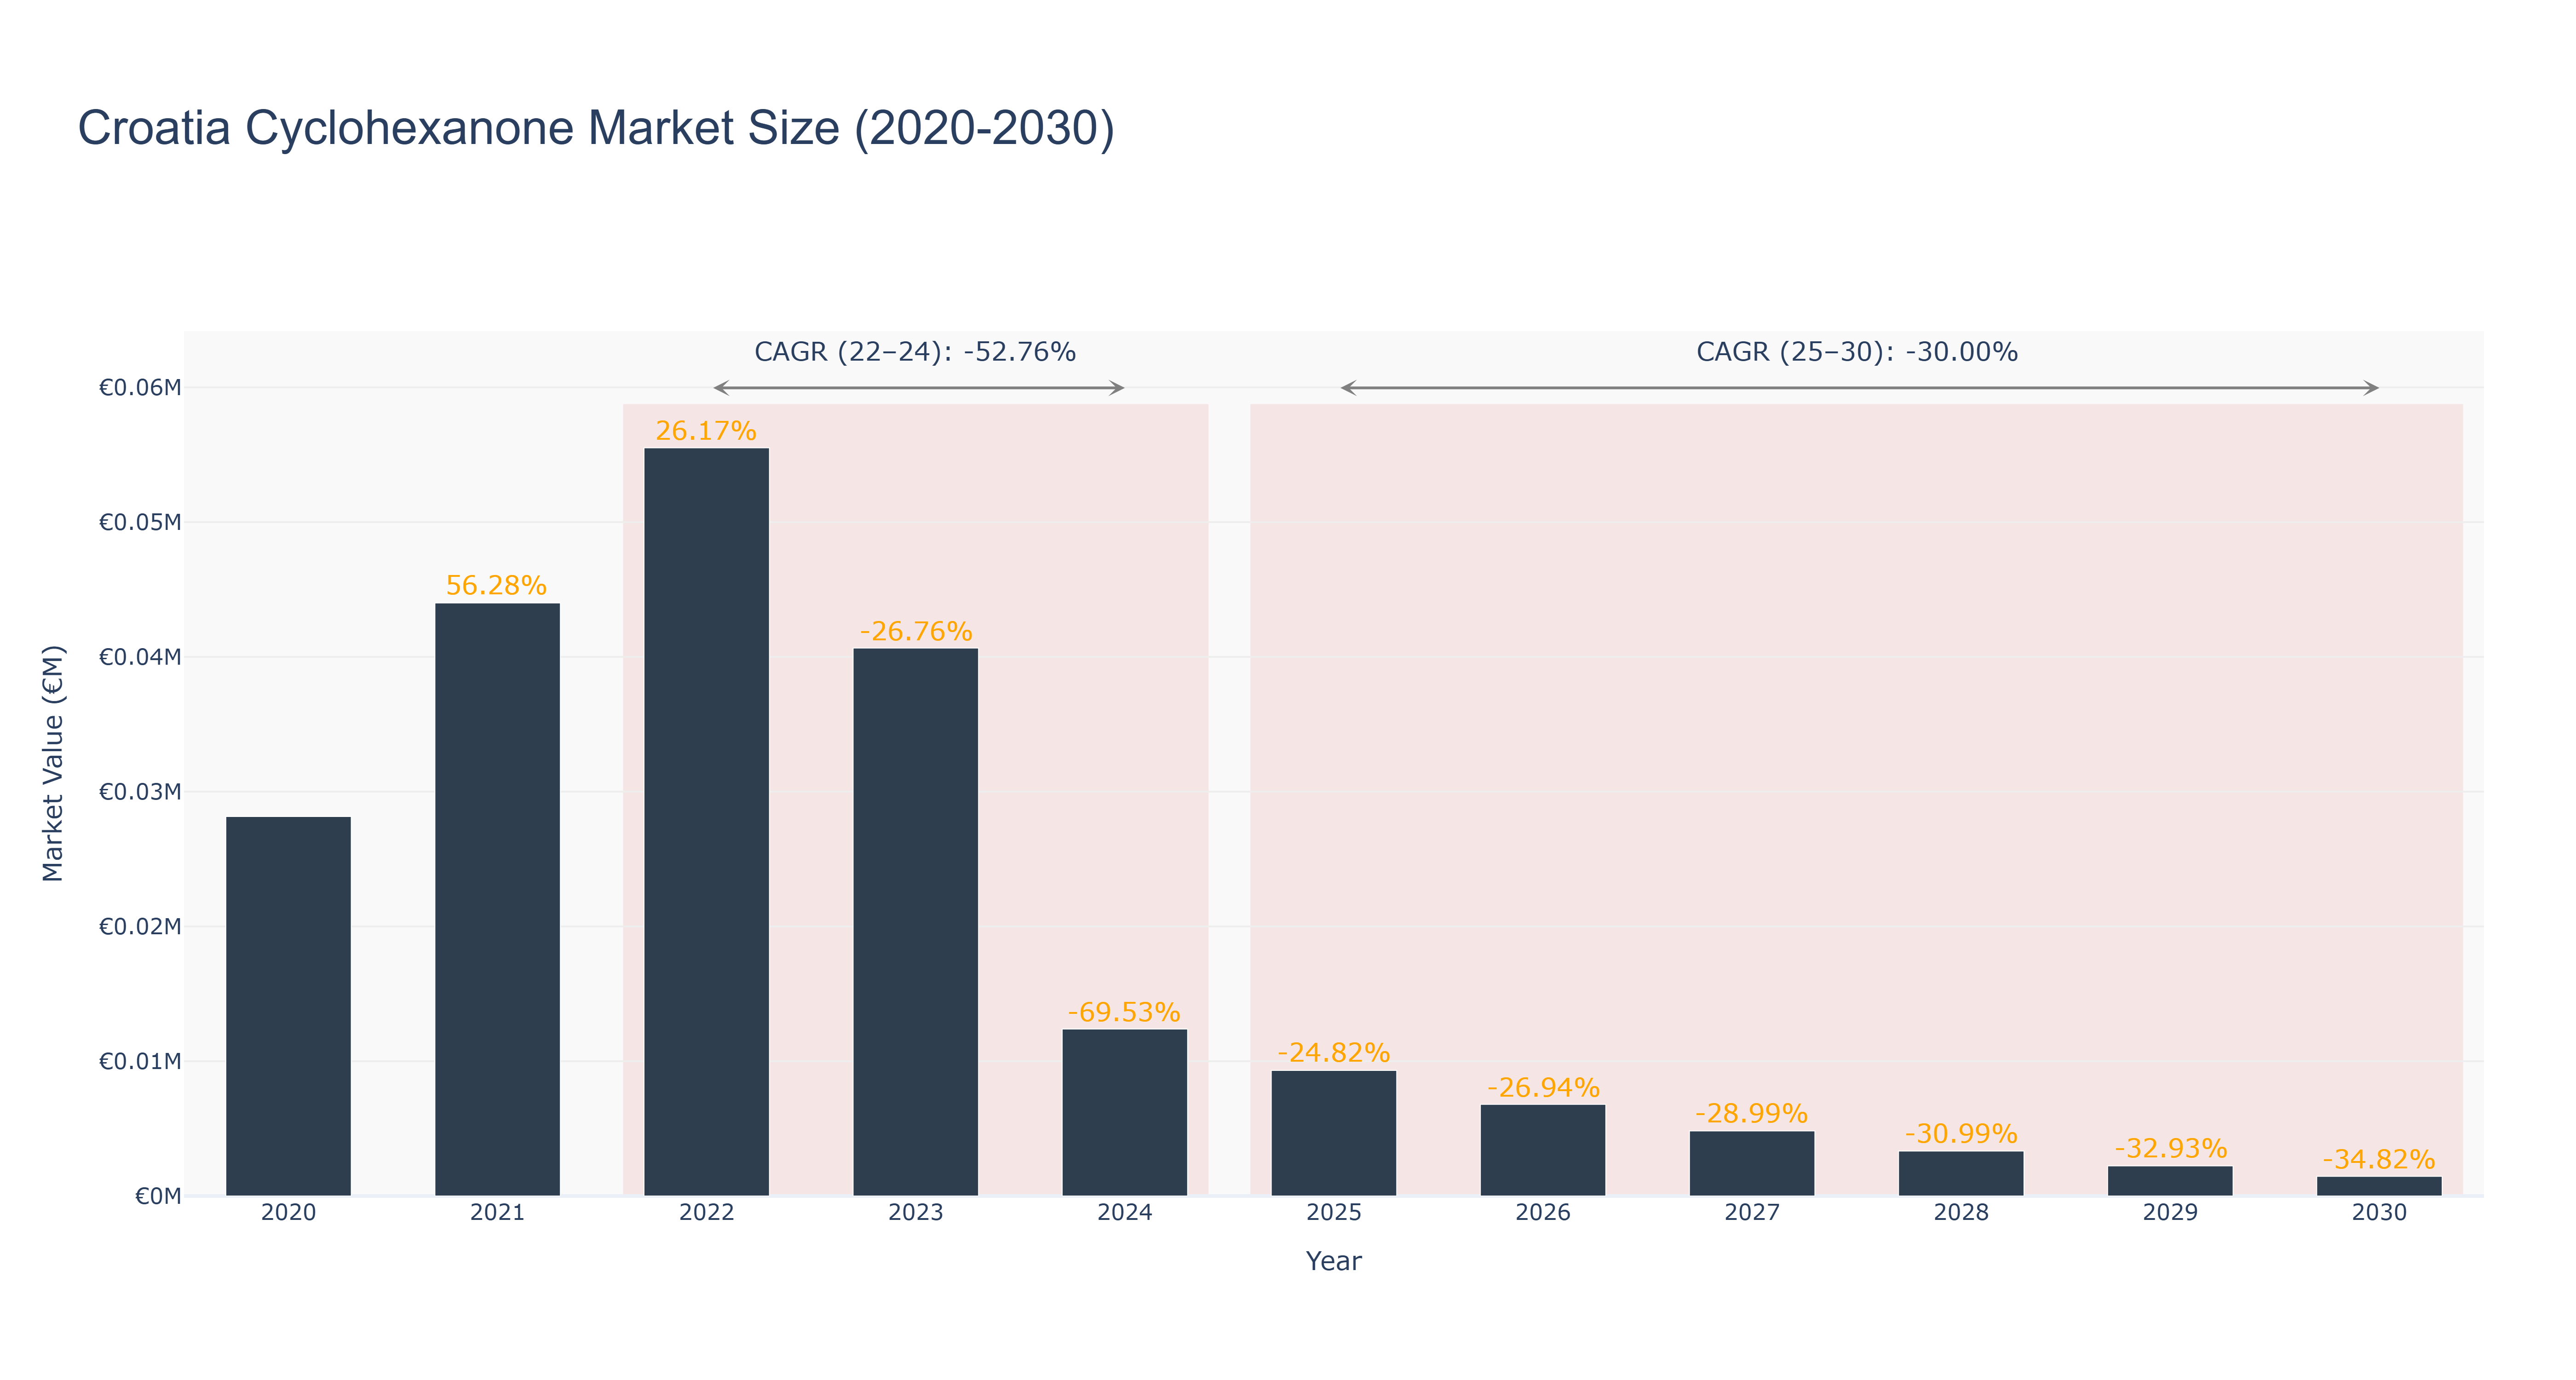Click the '2030' x-axis tick label
Screen dimensions: 2576x1380
click(x=2379, y=1212)
